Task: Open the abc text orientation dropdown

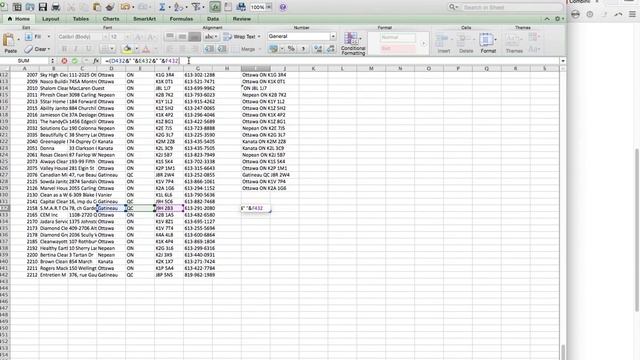Action: pyautogui.click(x=211, y=37)
